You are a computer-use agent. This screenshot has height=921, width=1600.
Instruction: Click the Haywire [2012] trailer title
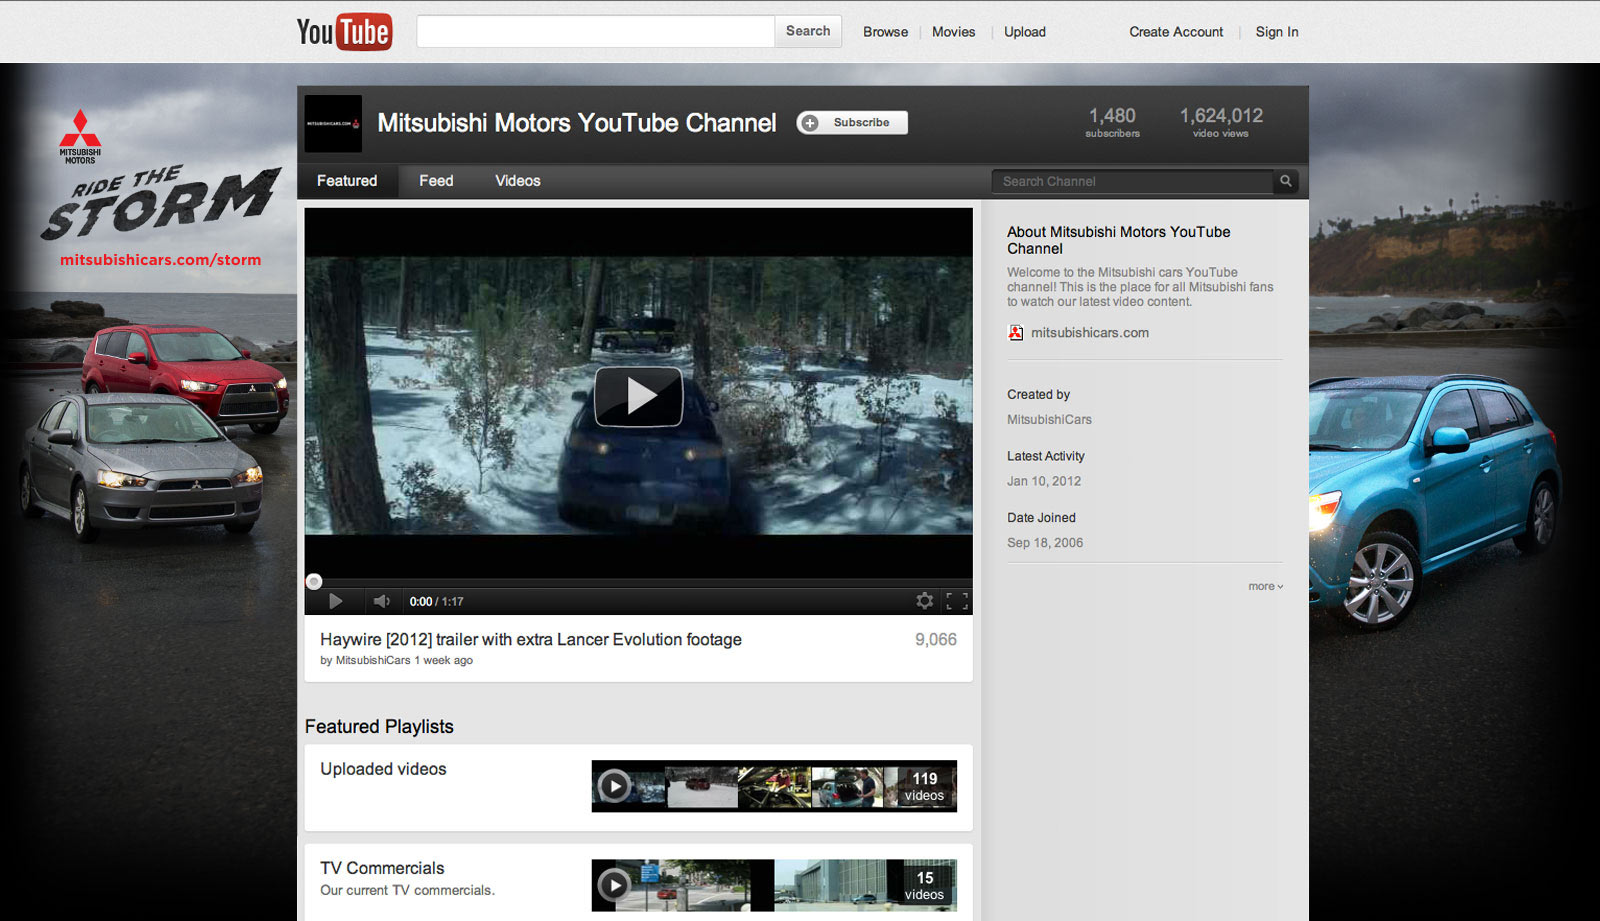click(x=531, y=639)
